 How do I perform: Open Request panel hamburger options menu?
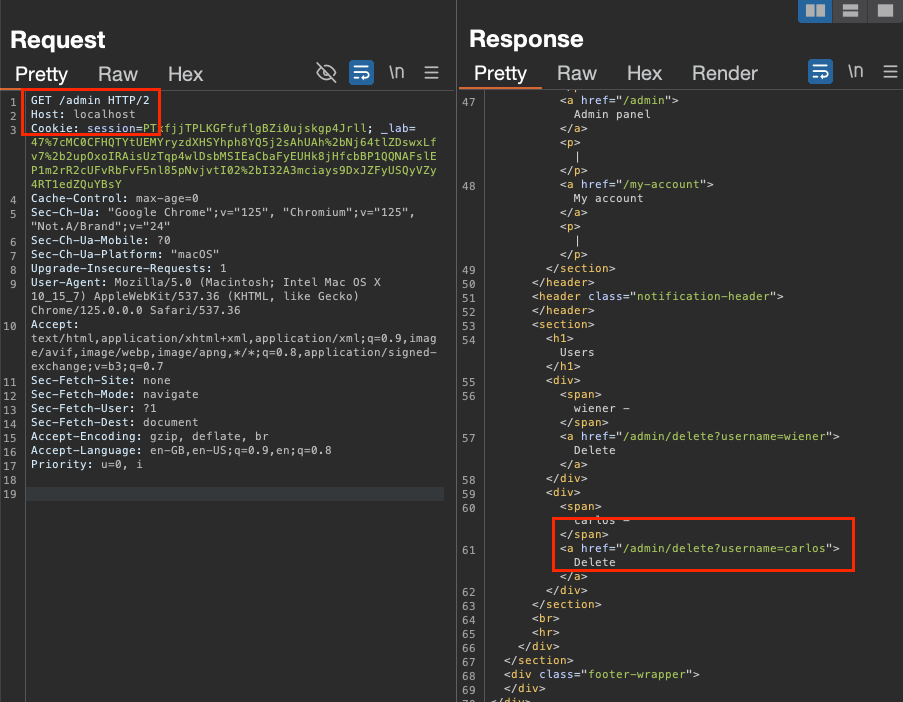[431, 72]
